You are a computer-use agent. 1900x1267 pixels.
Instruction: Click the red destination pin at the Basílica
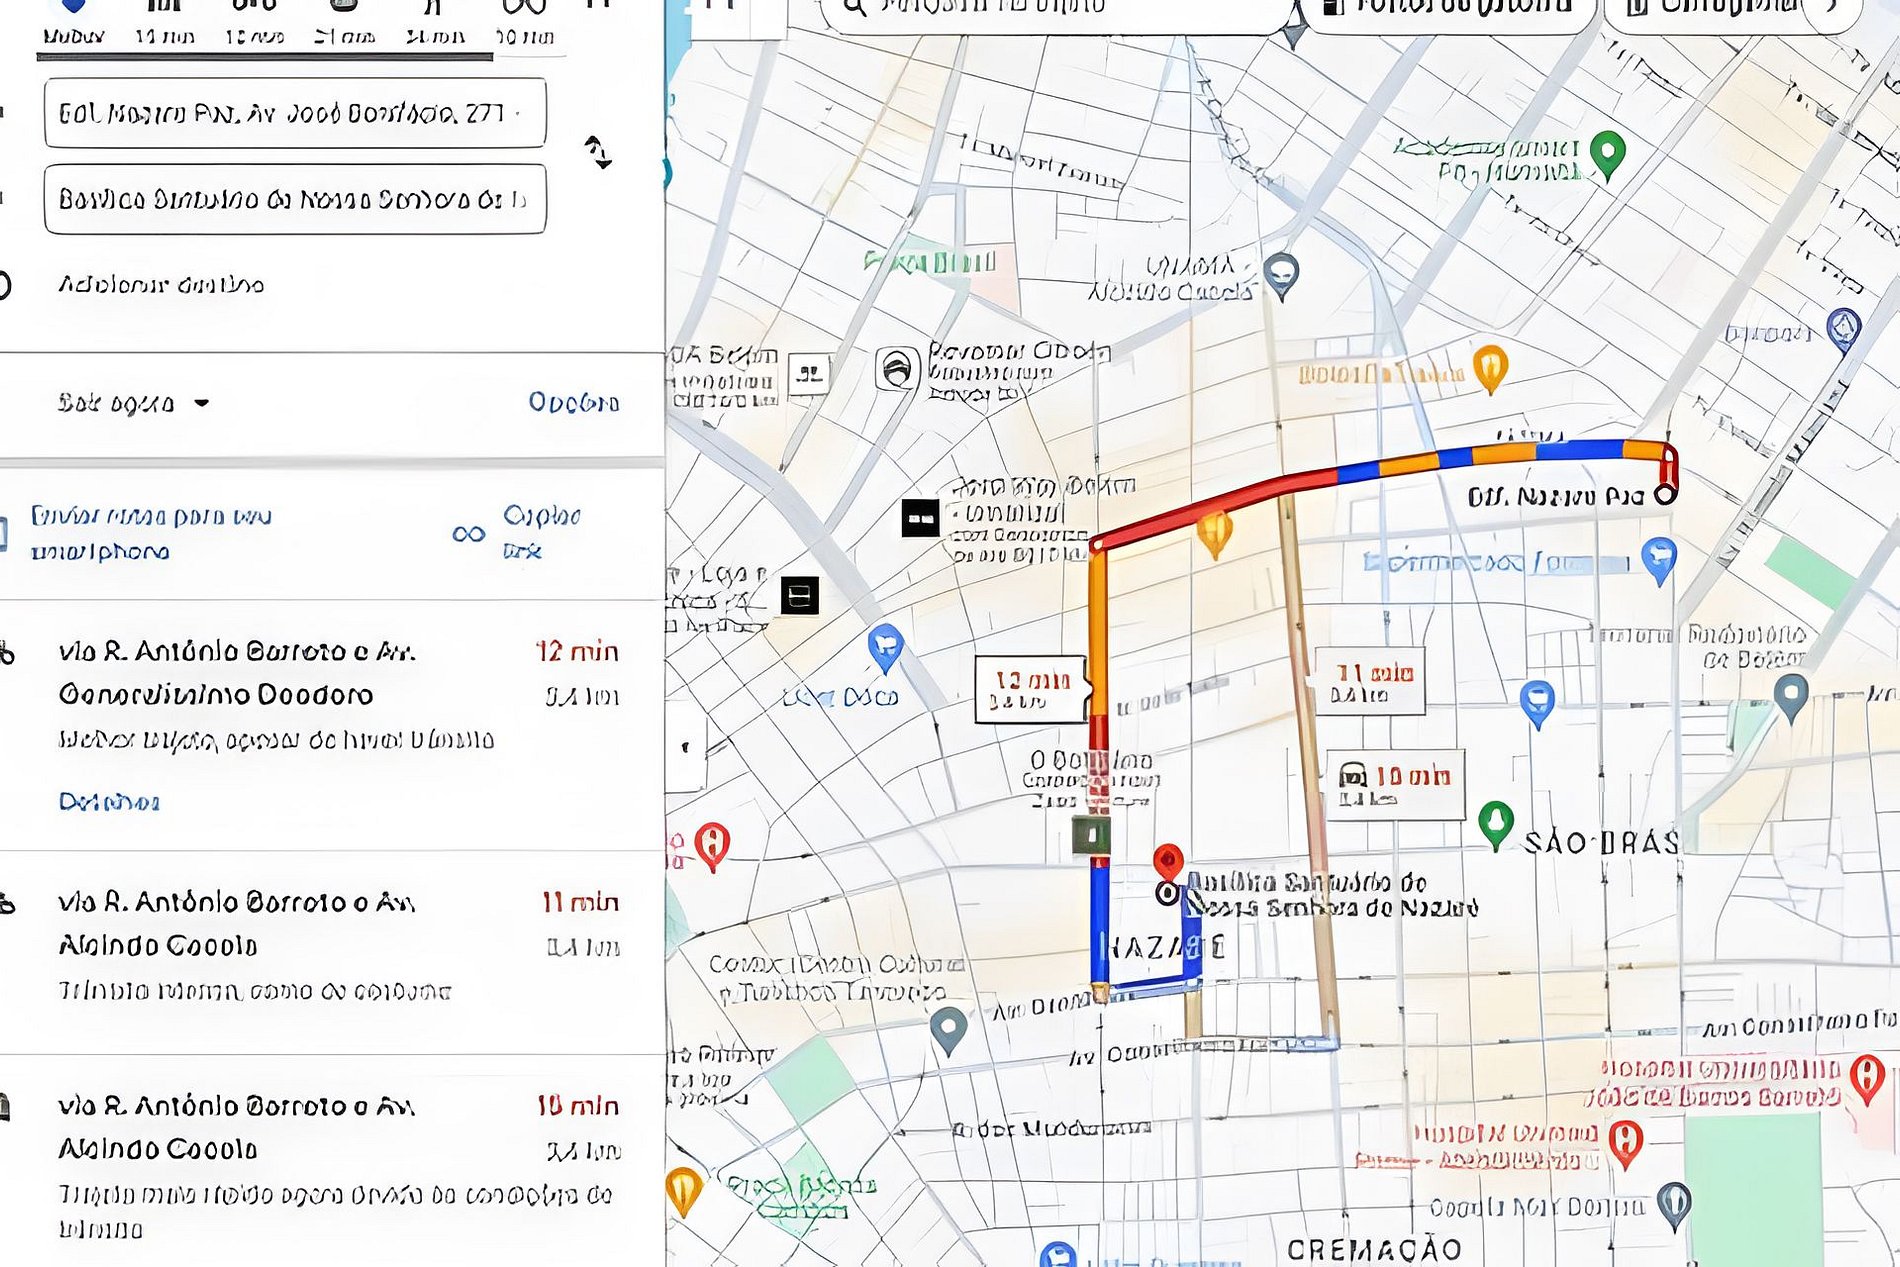[x=1168, y=862]
